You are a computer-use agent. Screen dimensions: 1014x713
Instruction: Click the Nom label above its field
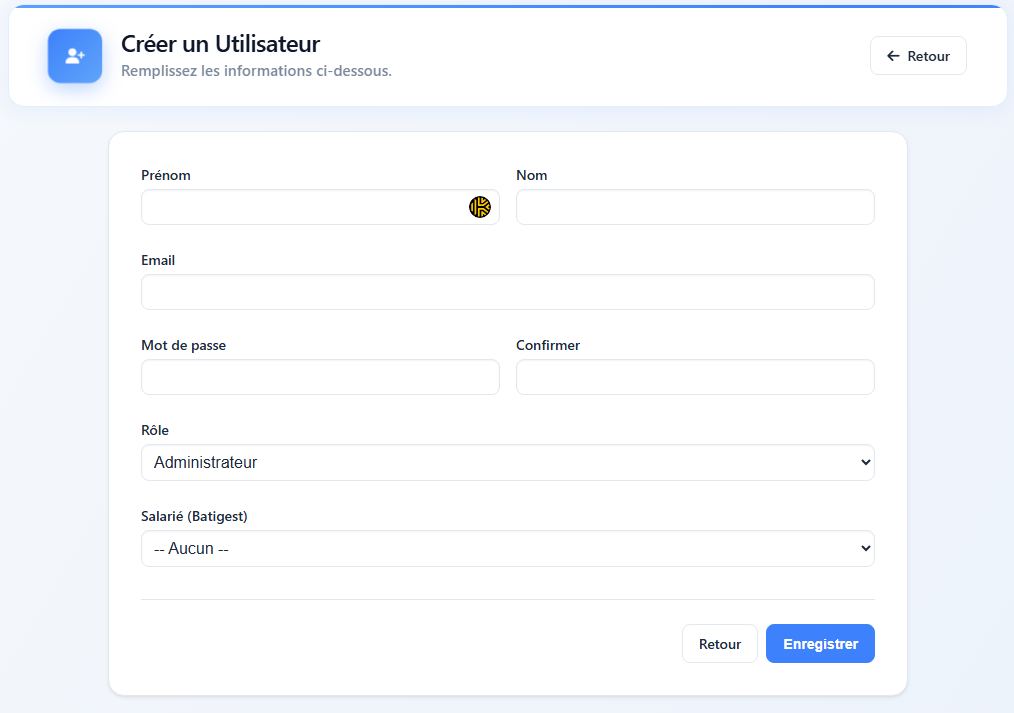point(531,175)
